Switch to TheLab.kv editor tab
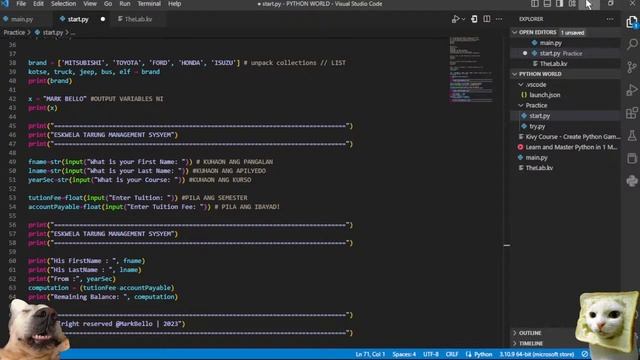Viewport: 640px width, 360px height. [x=138, y=19]
